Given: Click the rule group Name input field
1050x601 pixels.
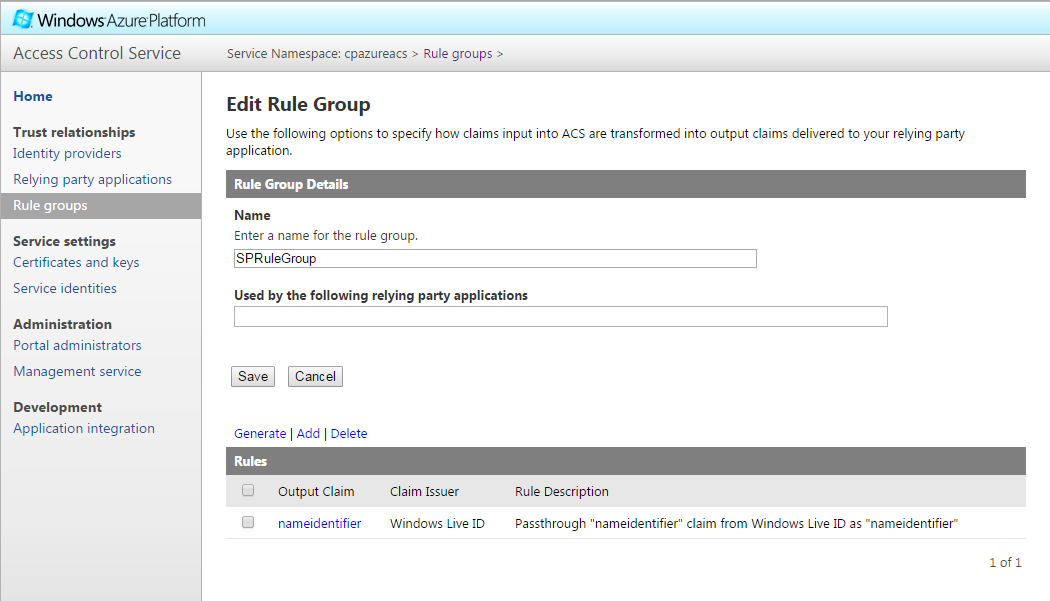Looking at the screenshot, I should (x=495, y=259).
